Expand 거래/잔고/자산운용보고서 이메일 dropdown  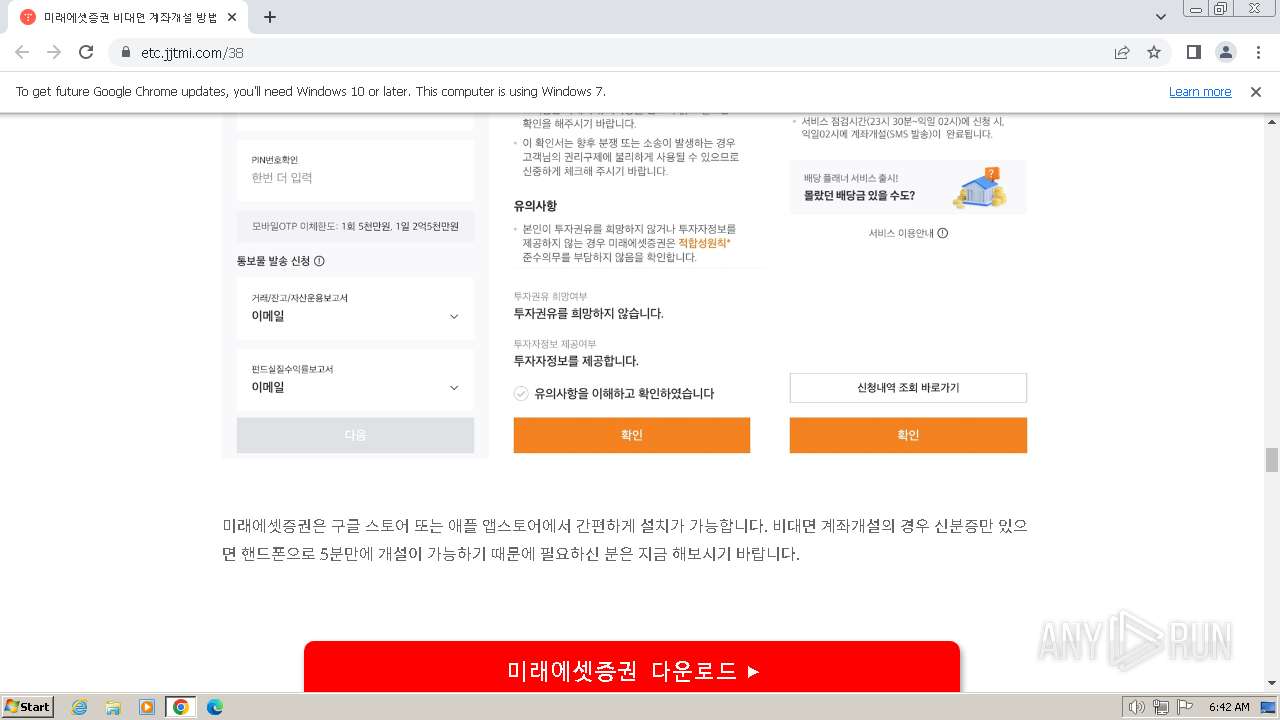(355, 309)
